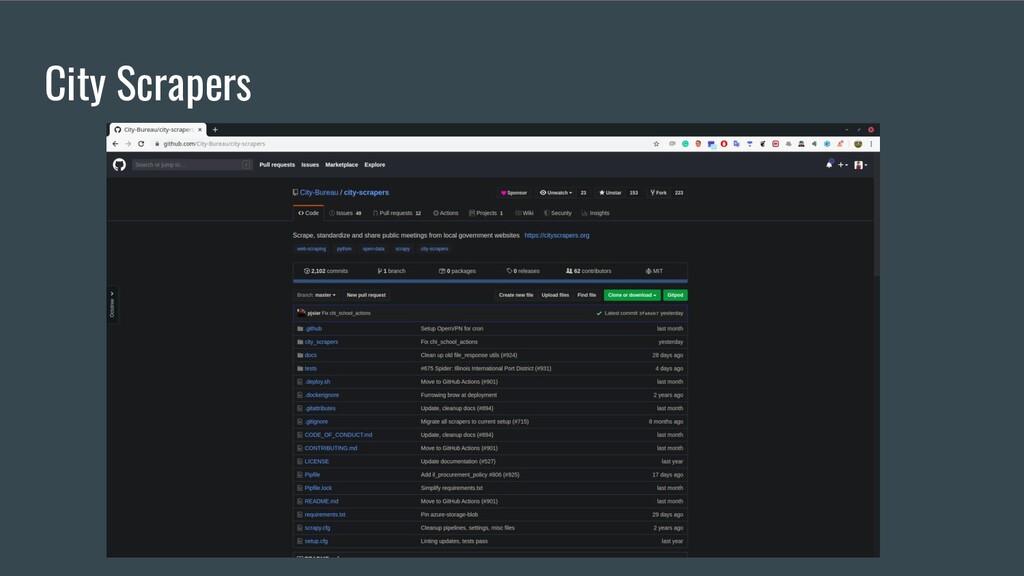The height and width of the screenshot is (576, 1024).
Task: Select the web-scraping topic tag
Action: [311, 249]
